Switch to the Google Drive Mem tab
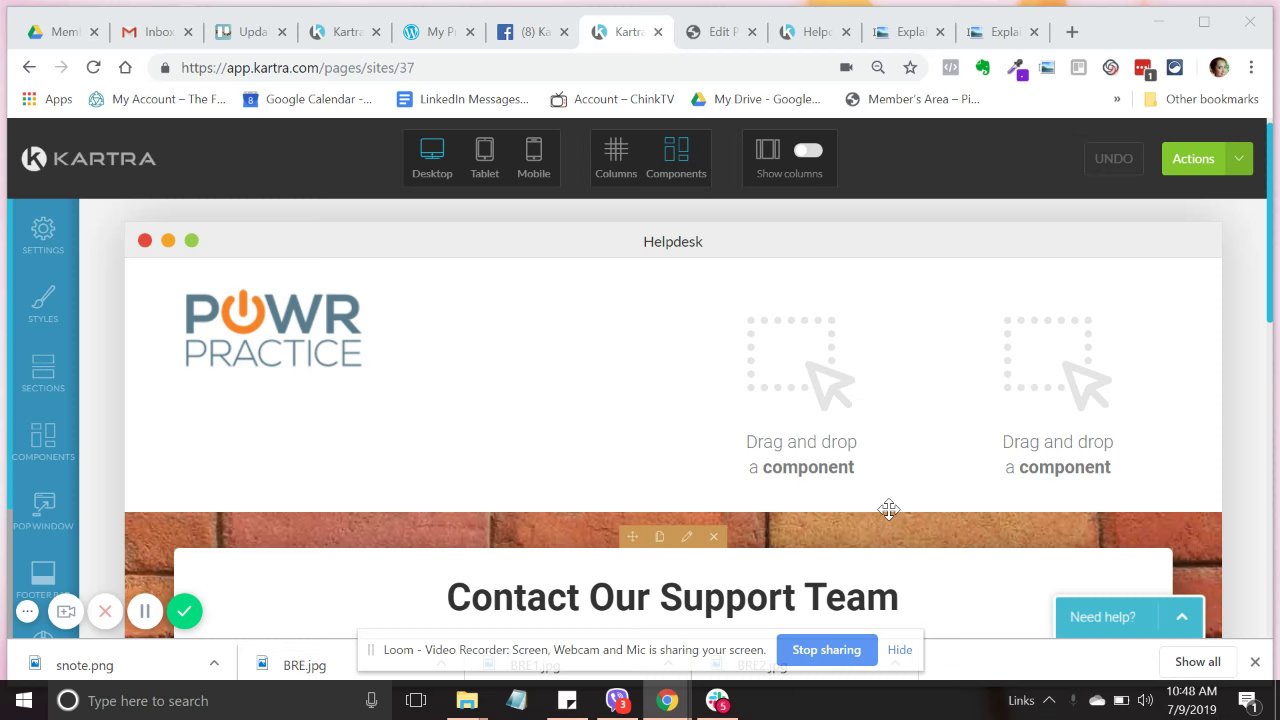1280x720 pixels. click(64, 32)
